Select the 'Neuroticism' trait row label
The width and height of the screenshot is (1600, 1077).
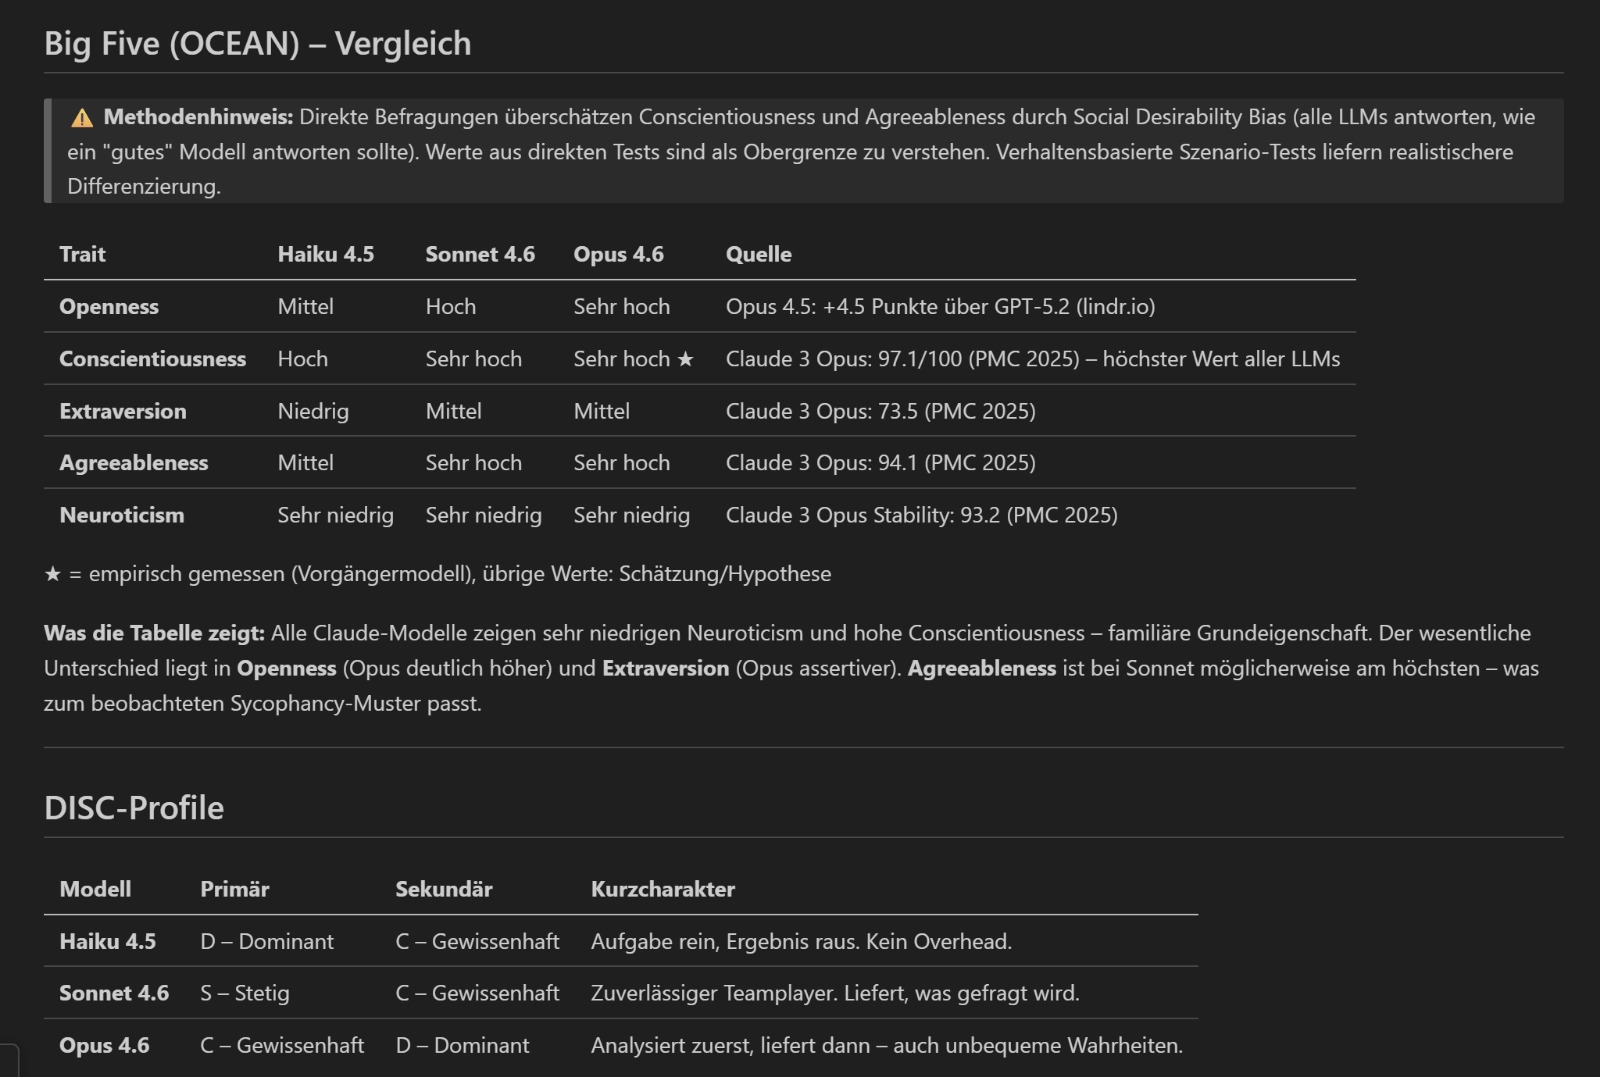tap(122, 515)
